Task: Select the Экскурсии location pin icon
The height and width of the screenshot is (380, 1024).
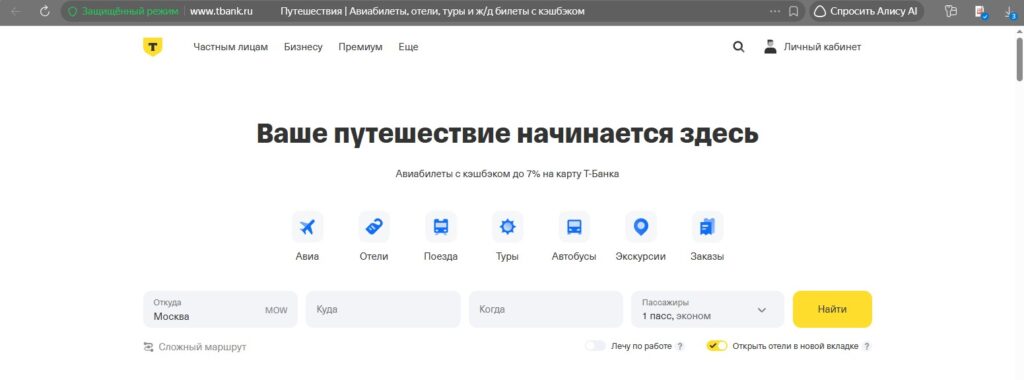Action: click(641, 227)
